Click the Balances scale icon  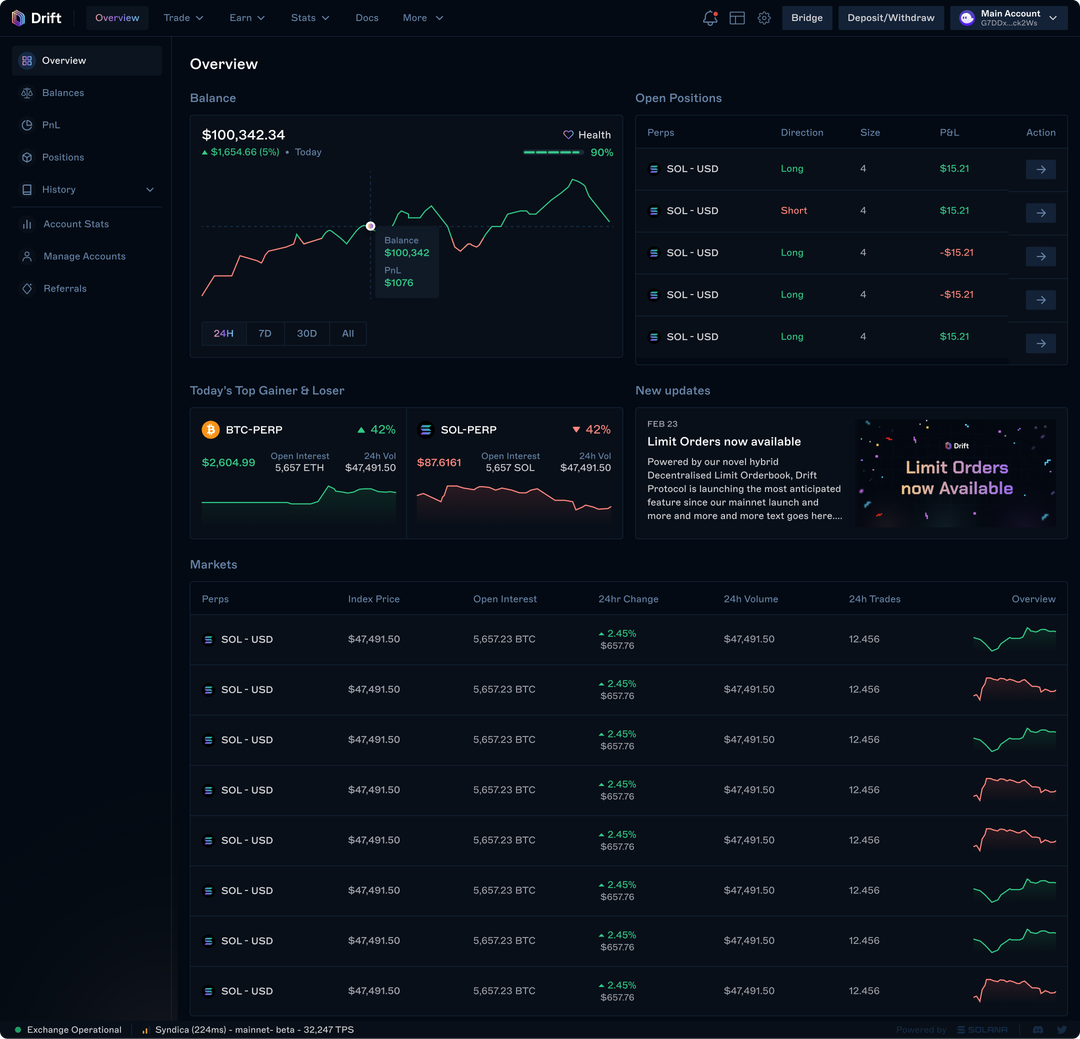27,93
